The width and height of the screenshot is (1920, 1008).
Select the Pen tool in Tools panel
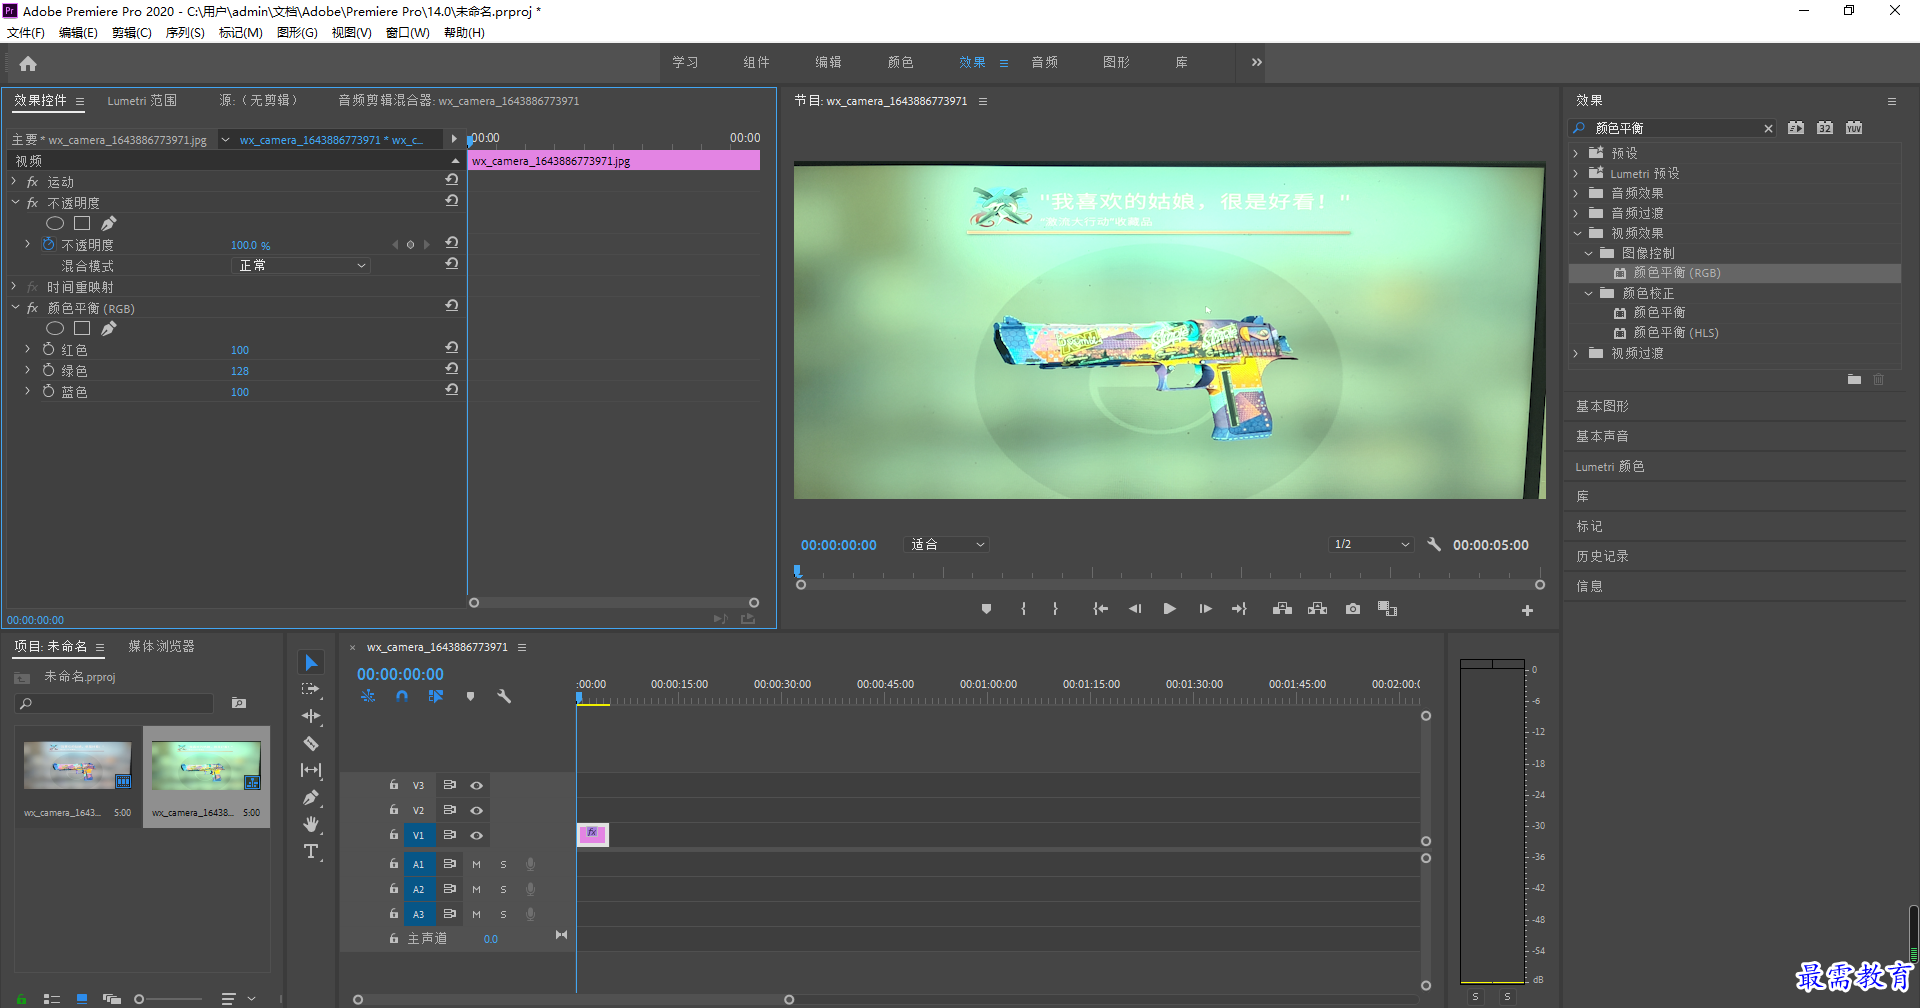click(311, 797)
